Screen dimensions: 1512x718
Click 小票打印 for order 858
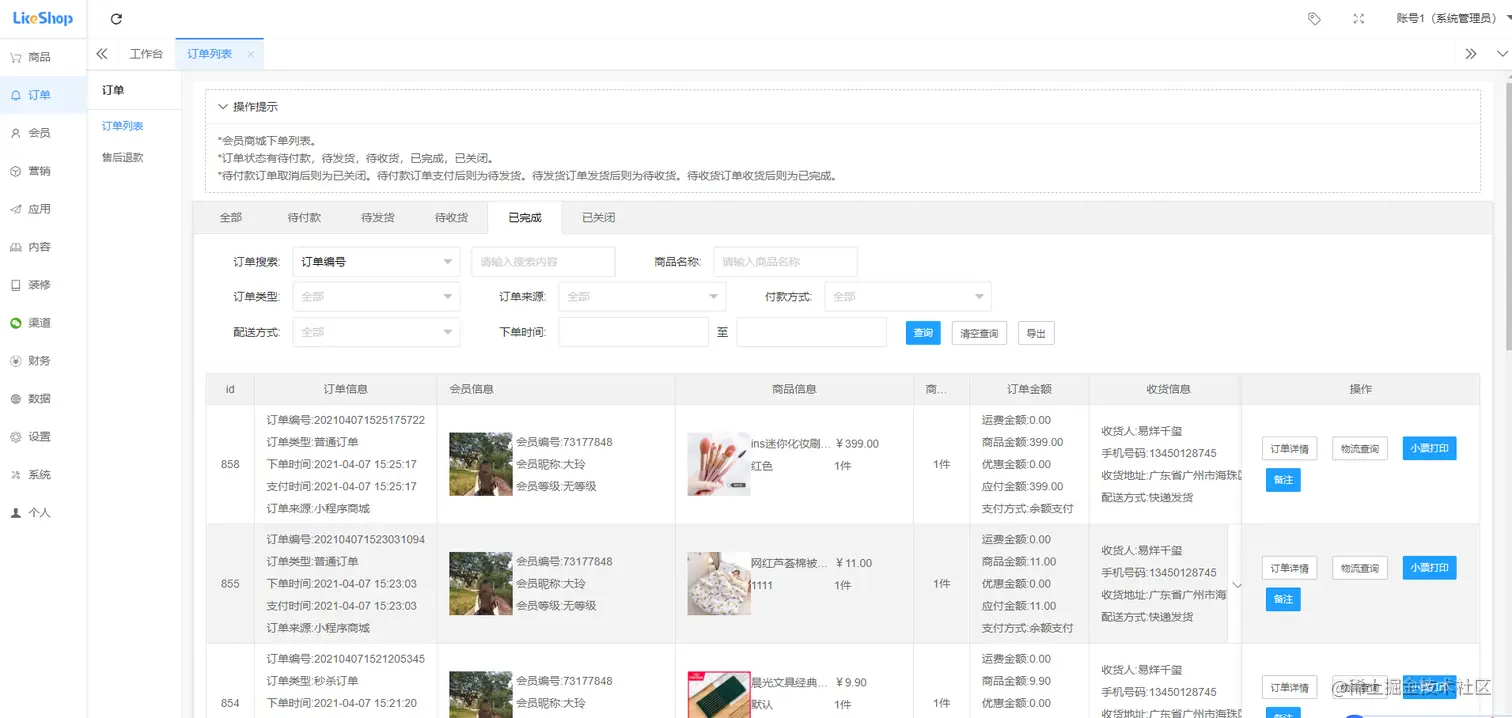(1429, 448)
